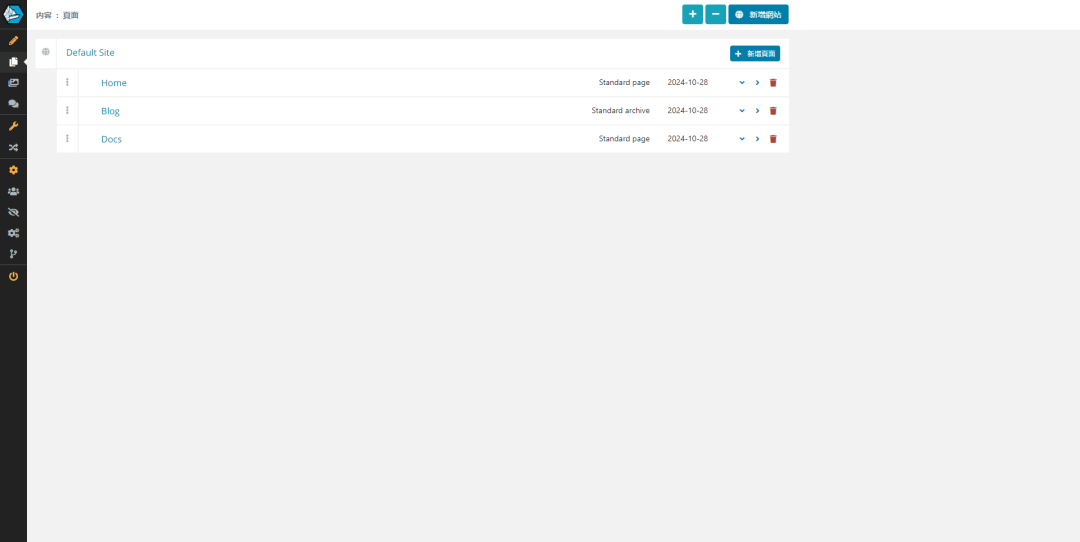Image resolution: width=1080 pixels, height=542 pixels.
Task: Click the 內容：頁面 breadcrumb title
Action: pos(57,15)
